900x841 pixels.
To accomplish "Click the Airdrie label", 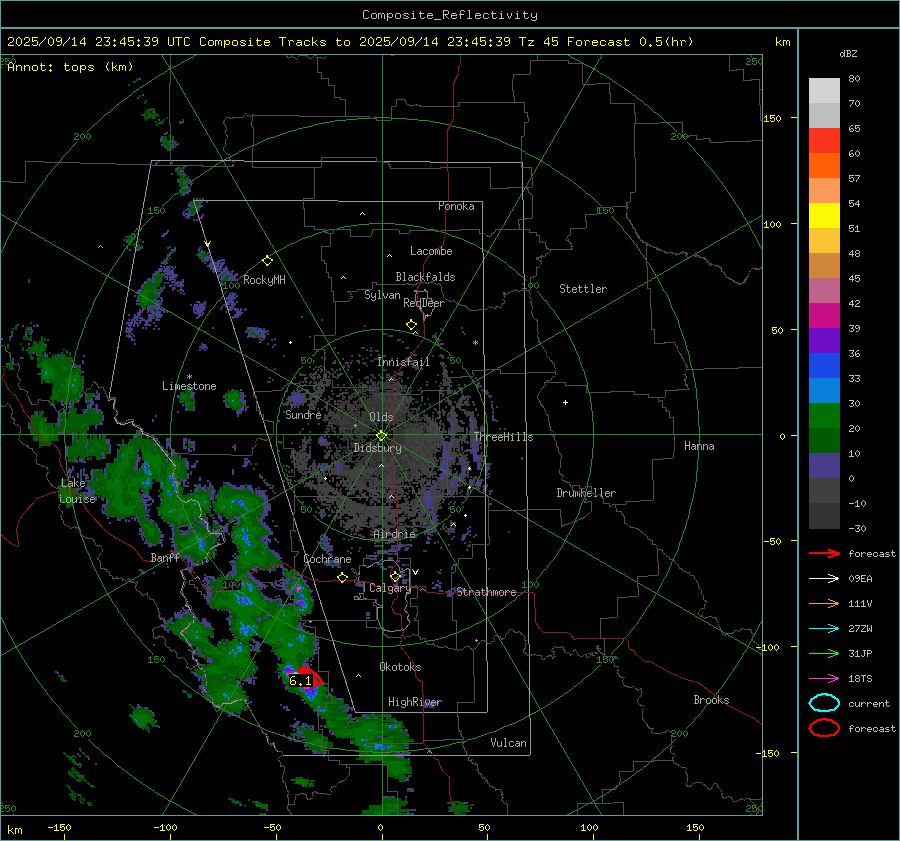I will tap(394, 534).
